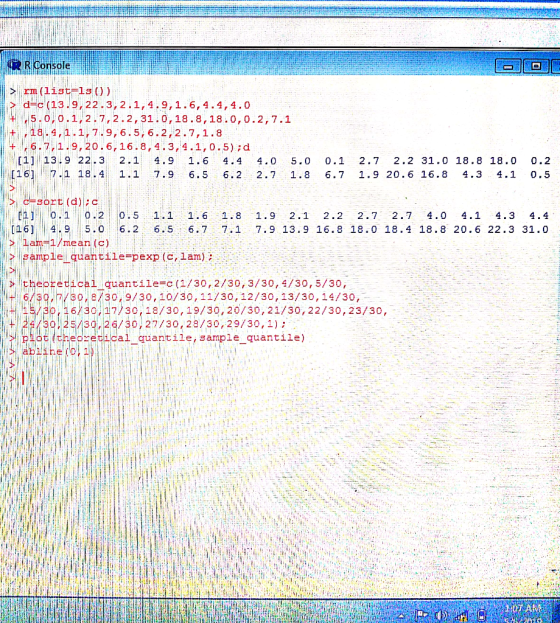Click the 1:07 AM taskbar clock
Viewport: 560px width, 623px height.
point(523,608)
